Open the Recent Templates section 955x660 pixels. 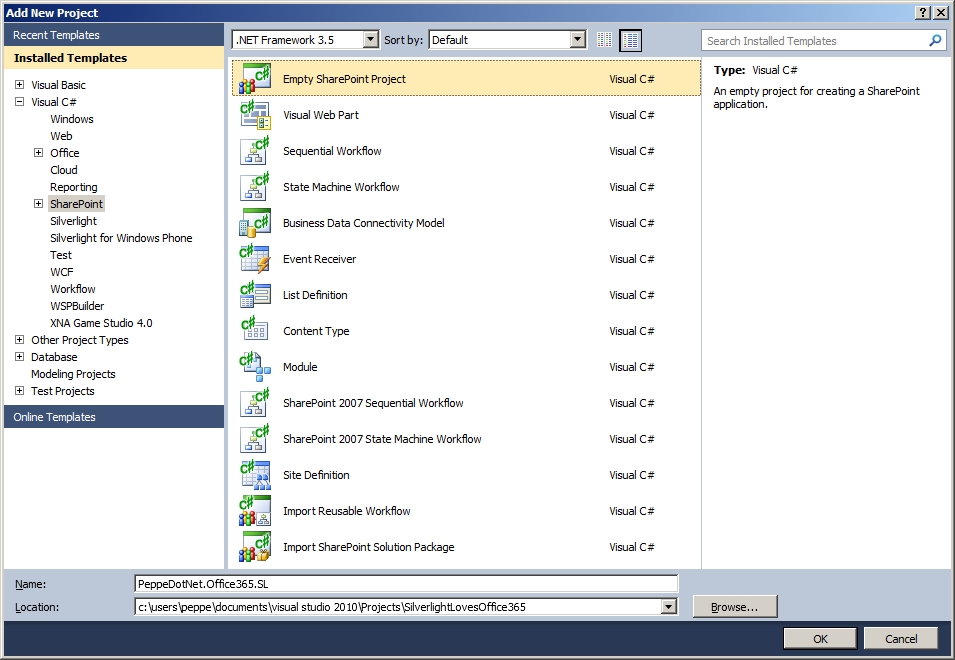(114, 35)
